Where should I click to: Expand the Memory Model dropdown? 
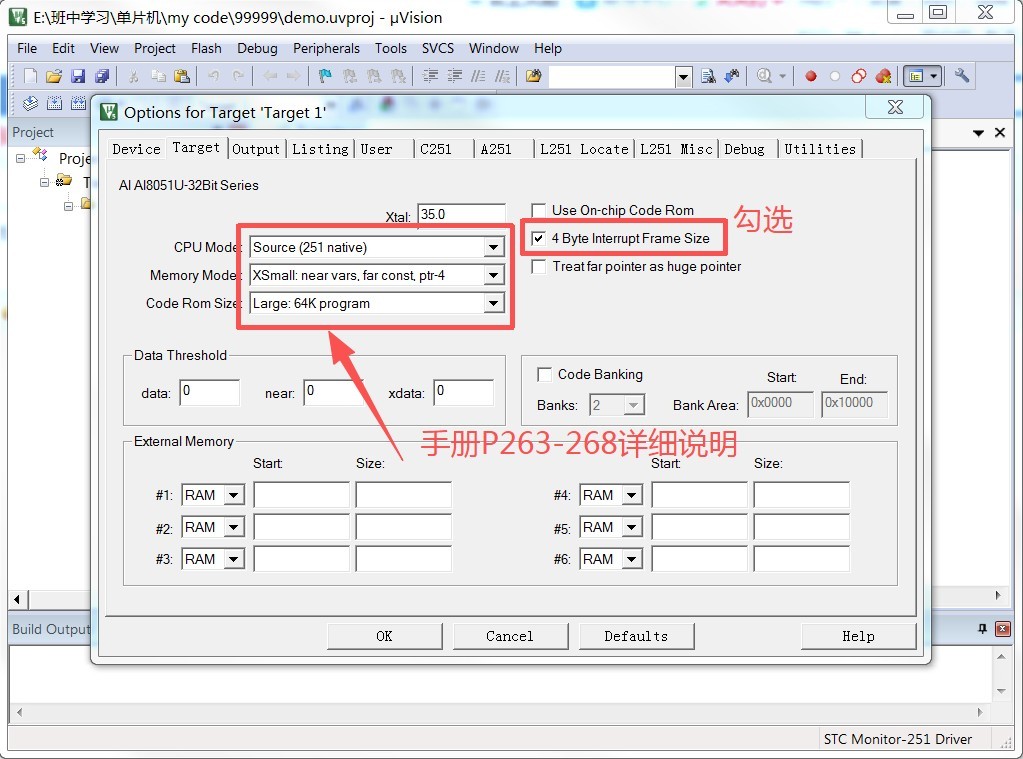(493, 275)
